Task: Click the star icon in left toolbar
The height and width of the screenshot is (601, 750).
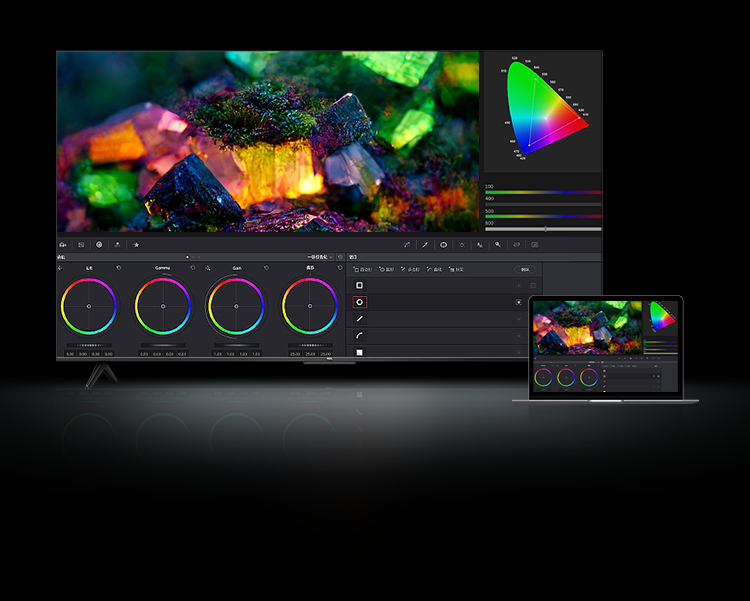Action: 136,244
